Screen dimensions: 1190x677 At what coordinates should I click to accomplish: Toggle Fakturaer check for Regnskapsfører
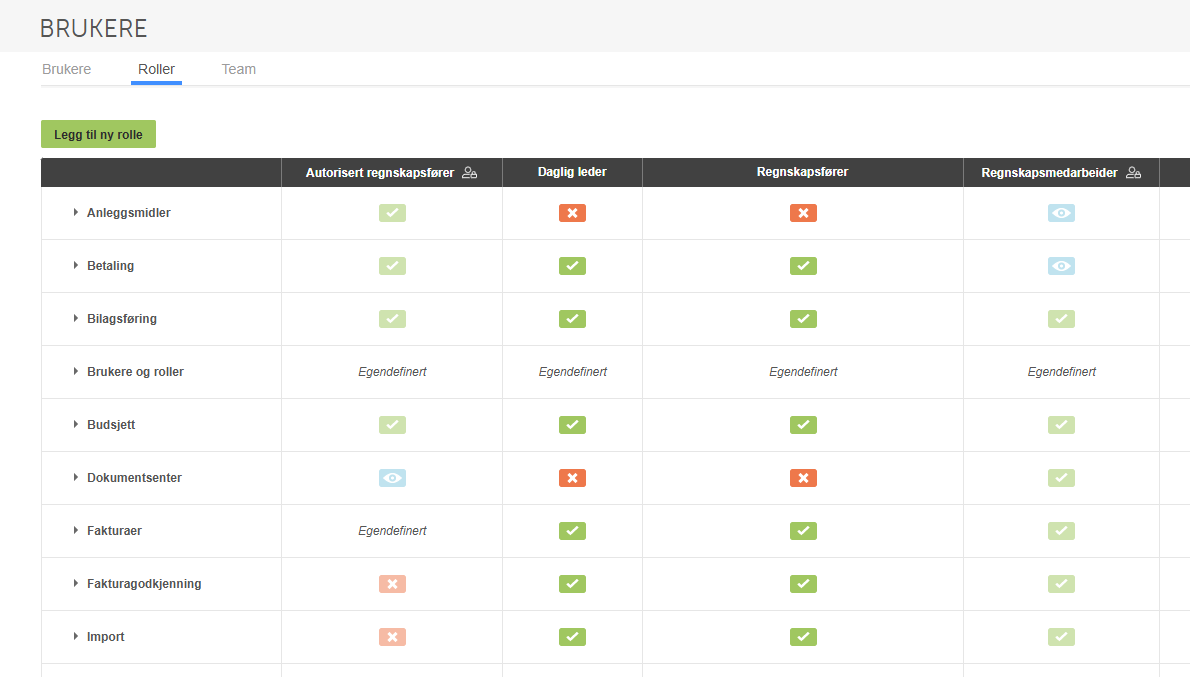803,531
